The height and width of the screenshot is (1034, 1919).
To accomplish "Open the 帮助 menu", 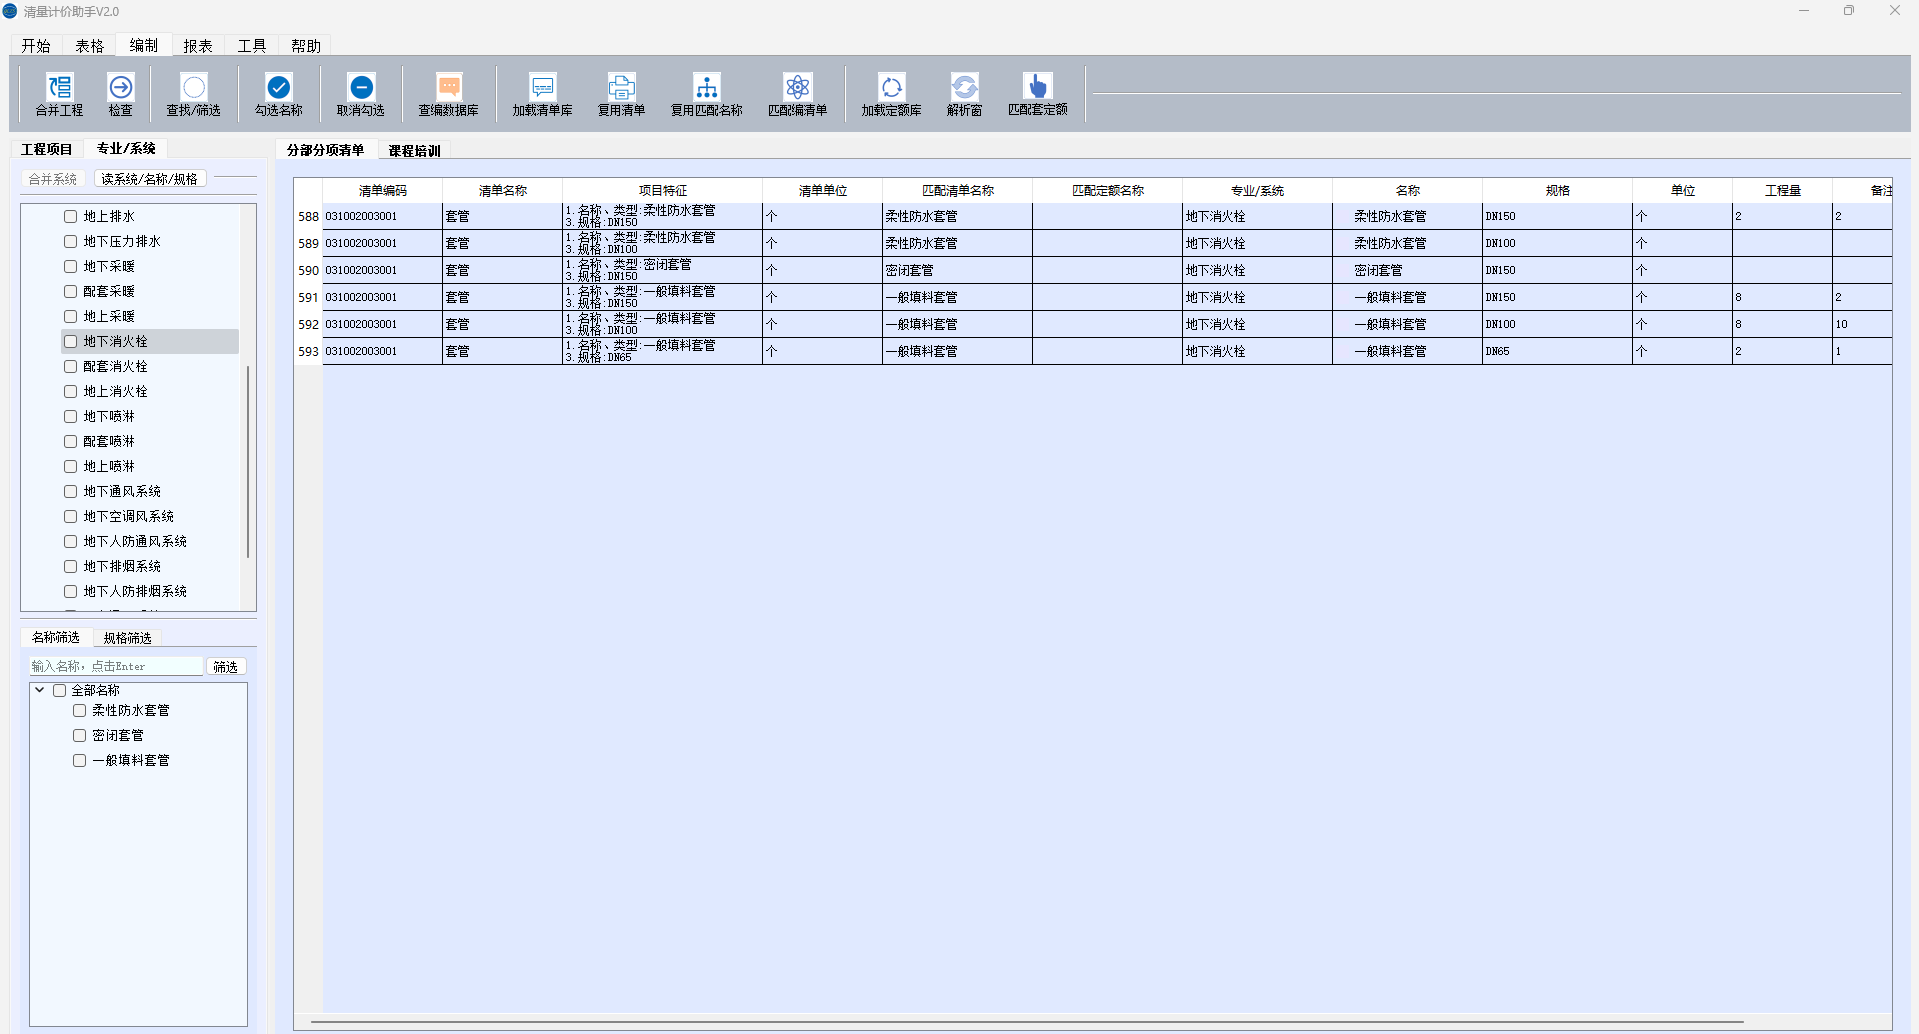I will [306, 46].
